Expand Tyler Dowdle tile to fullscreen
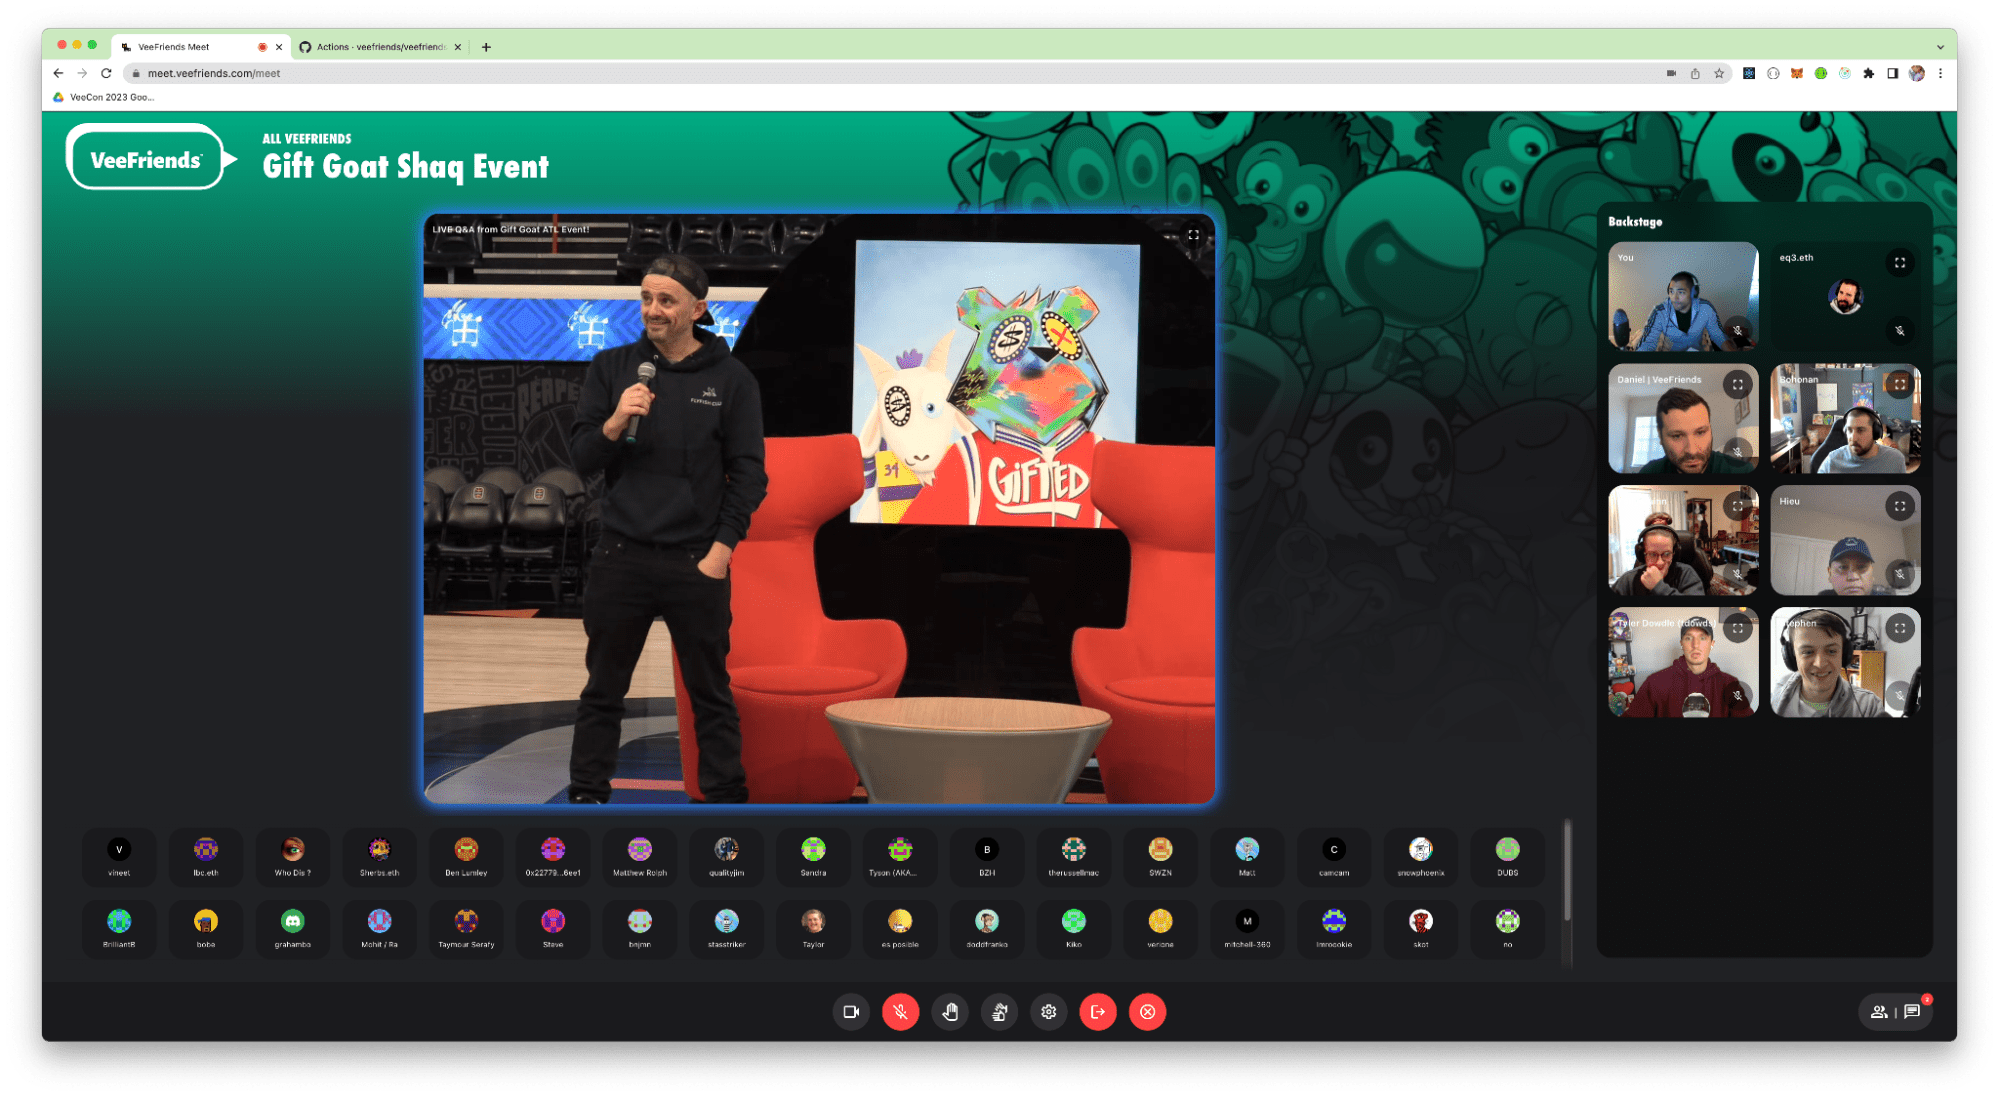1999x1098 pixels. [x=1738, y=629]
